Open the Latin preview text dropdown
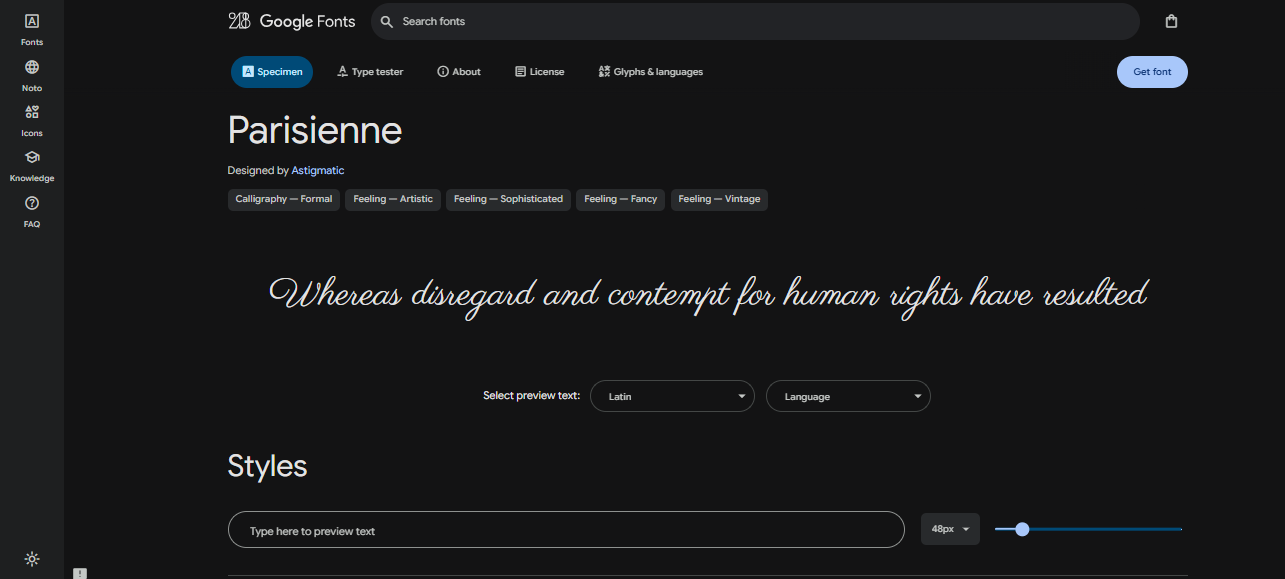Image resolution: width=1285 pixels, height=579 pixels. click(x=672, y=396)
